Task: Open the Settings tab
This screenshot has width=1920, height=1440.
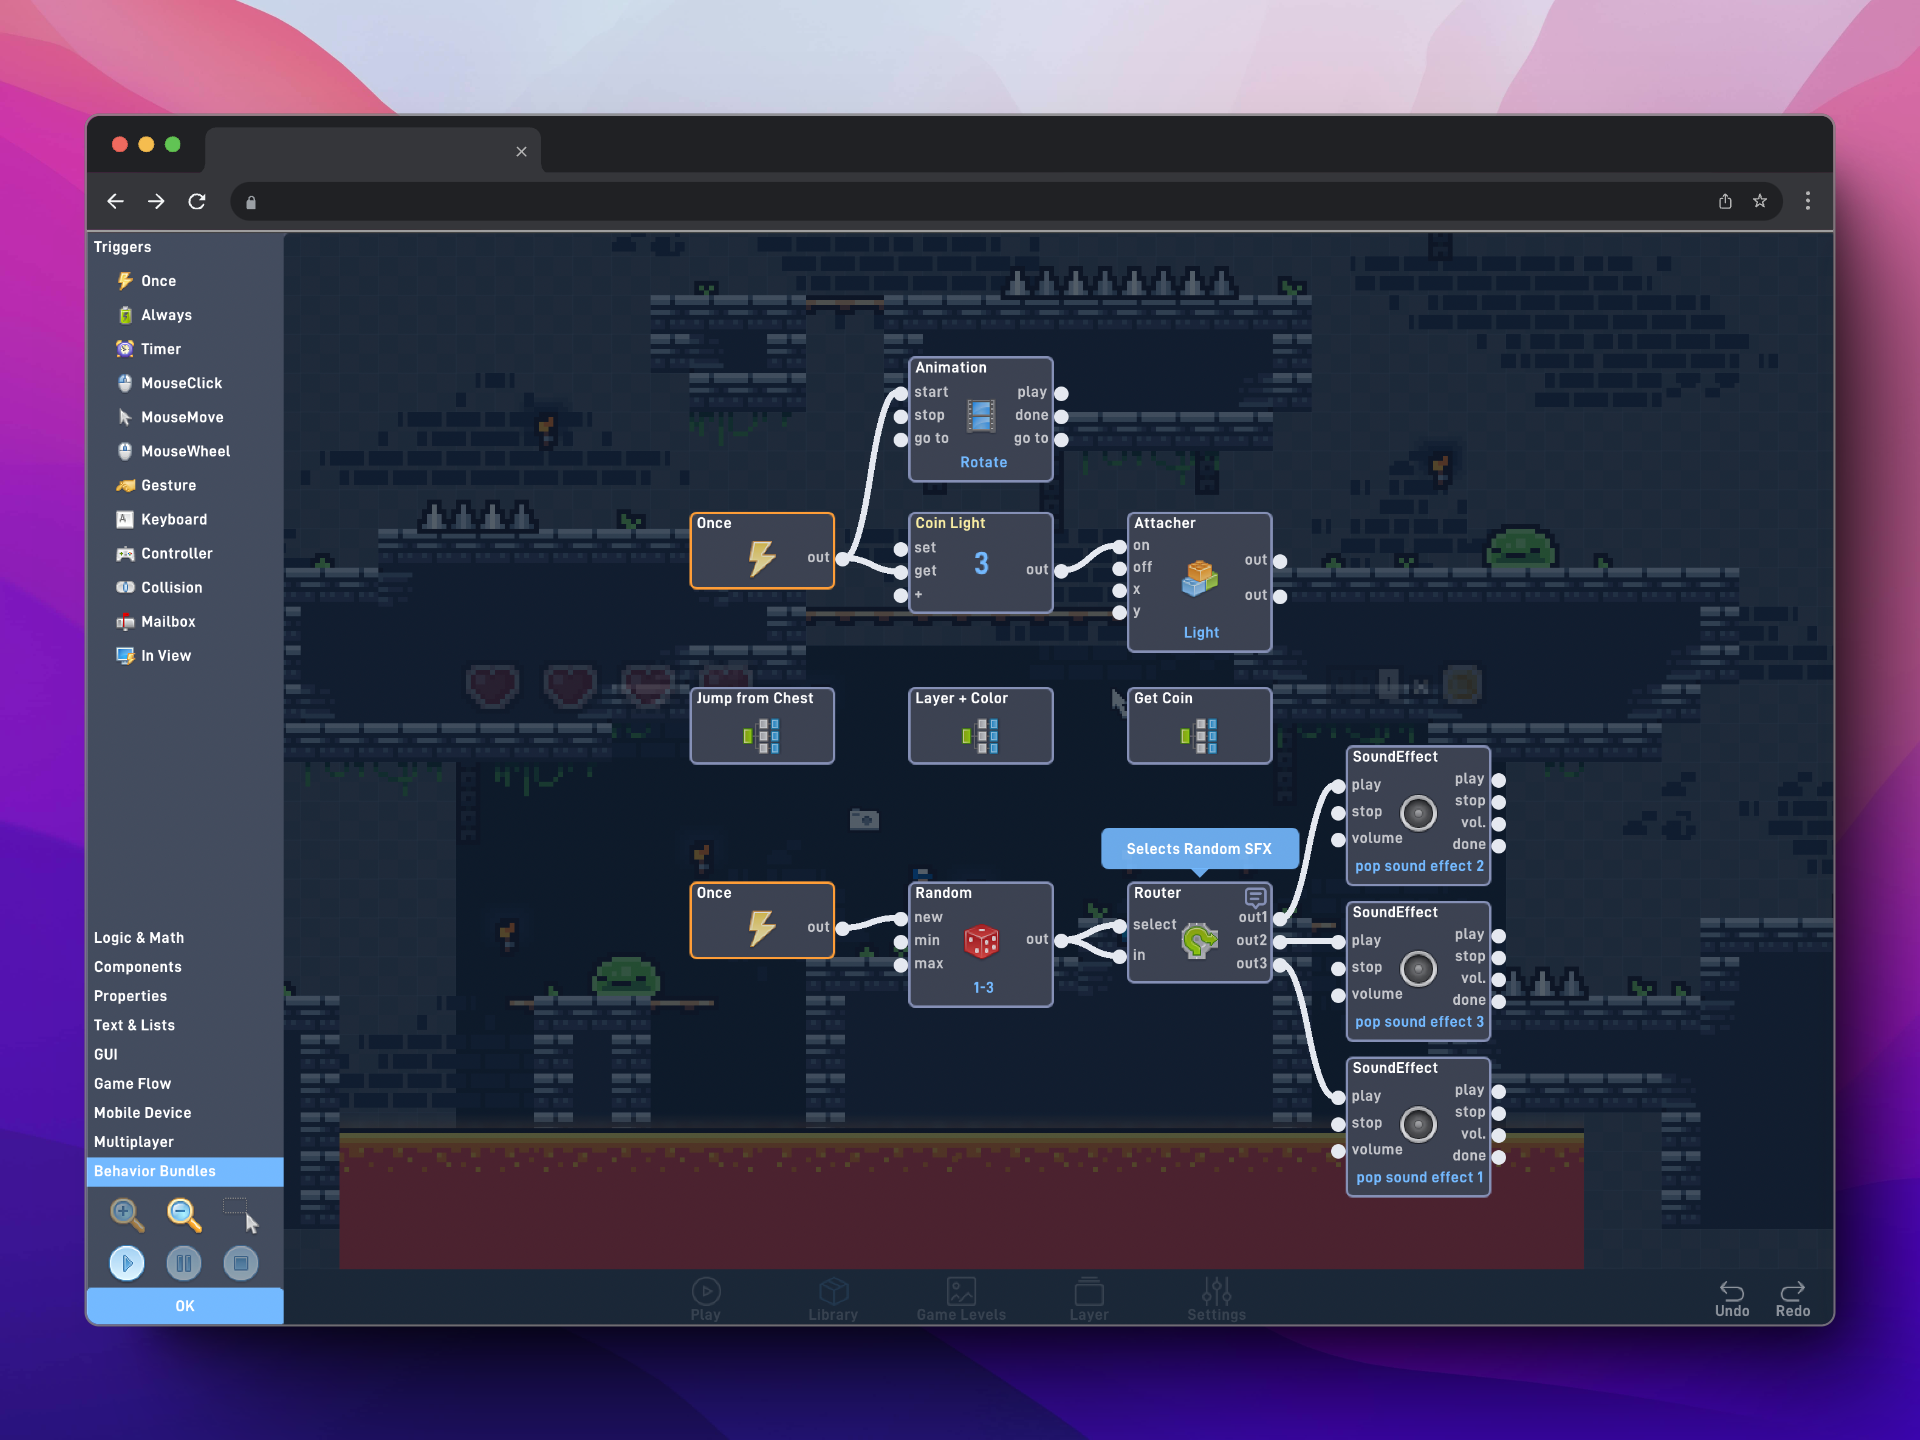Action: 1216,1299
